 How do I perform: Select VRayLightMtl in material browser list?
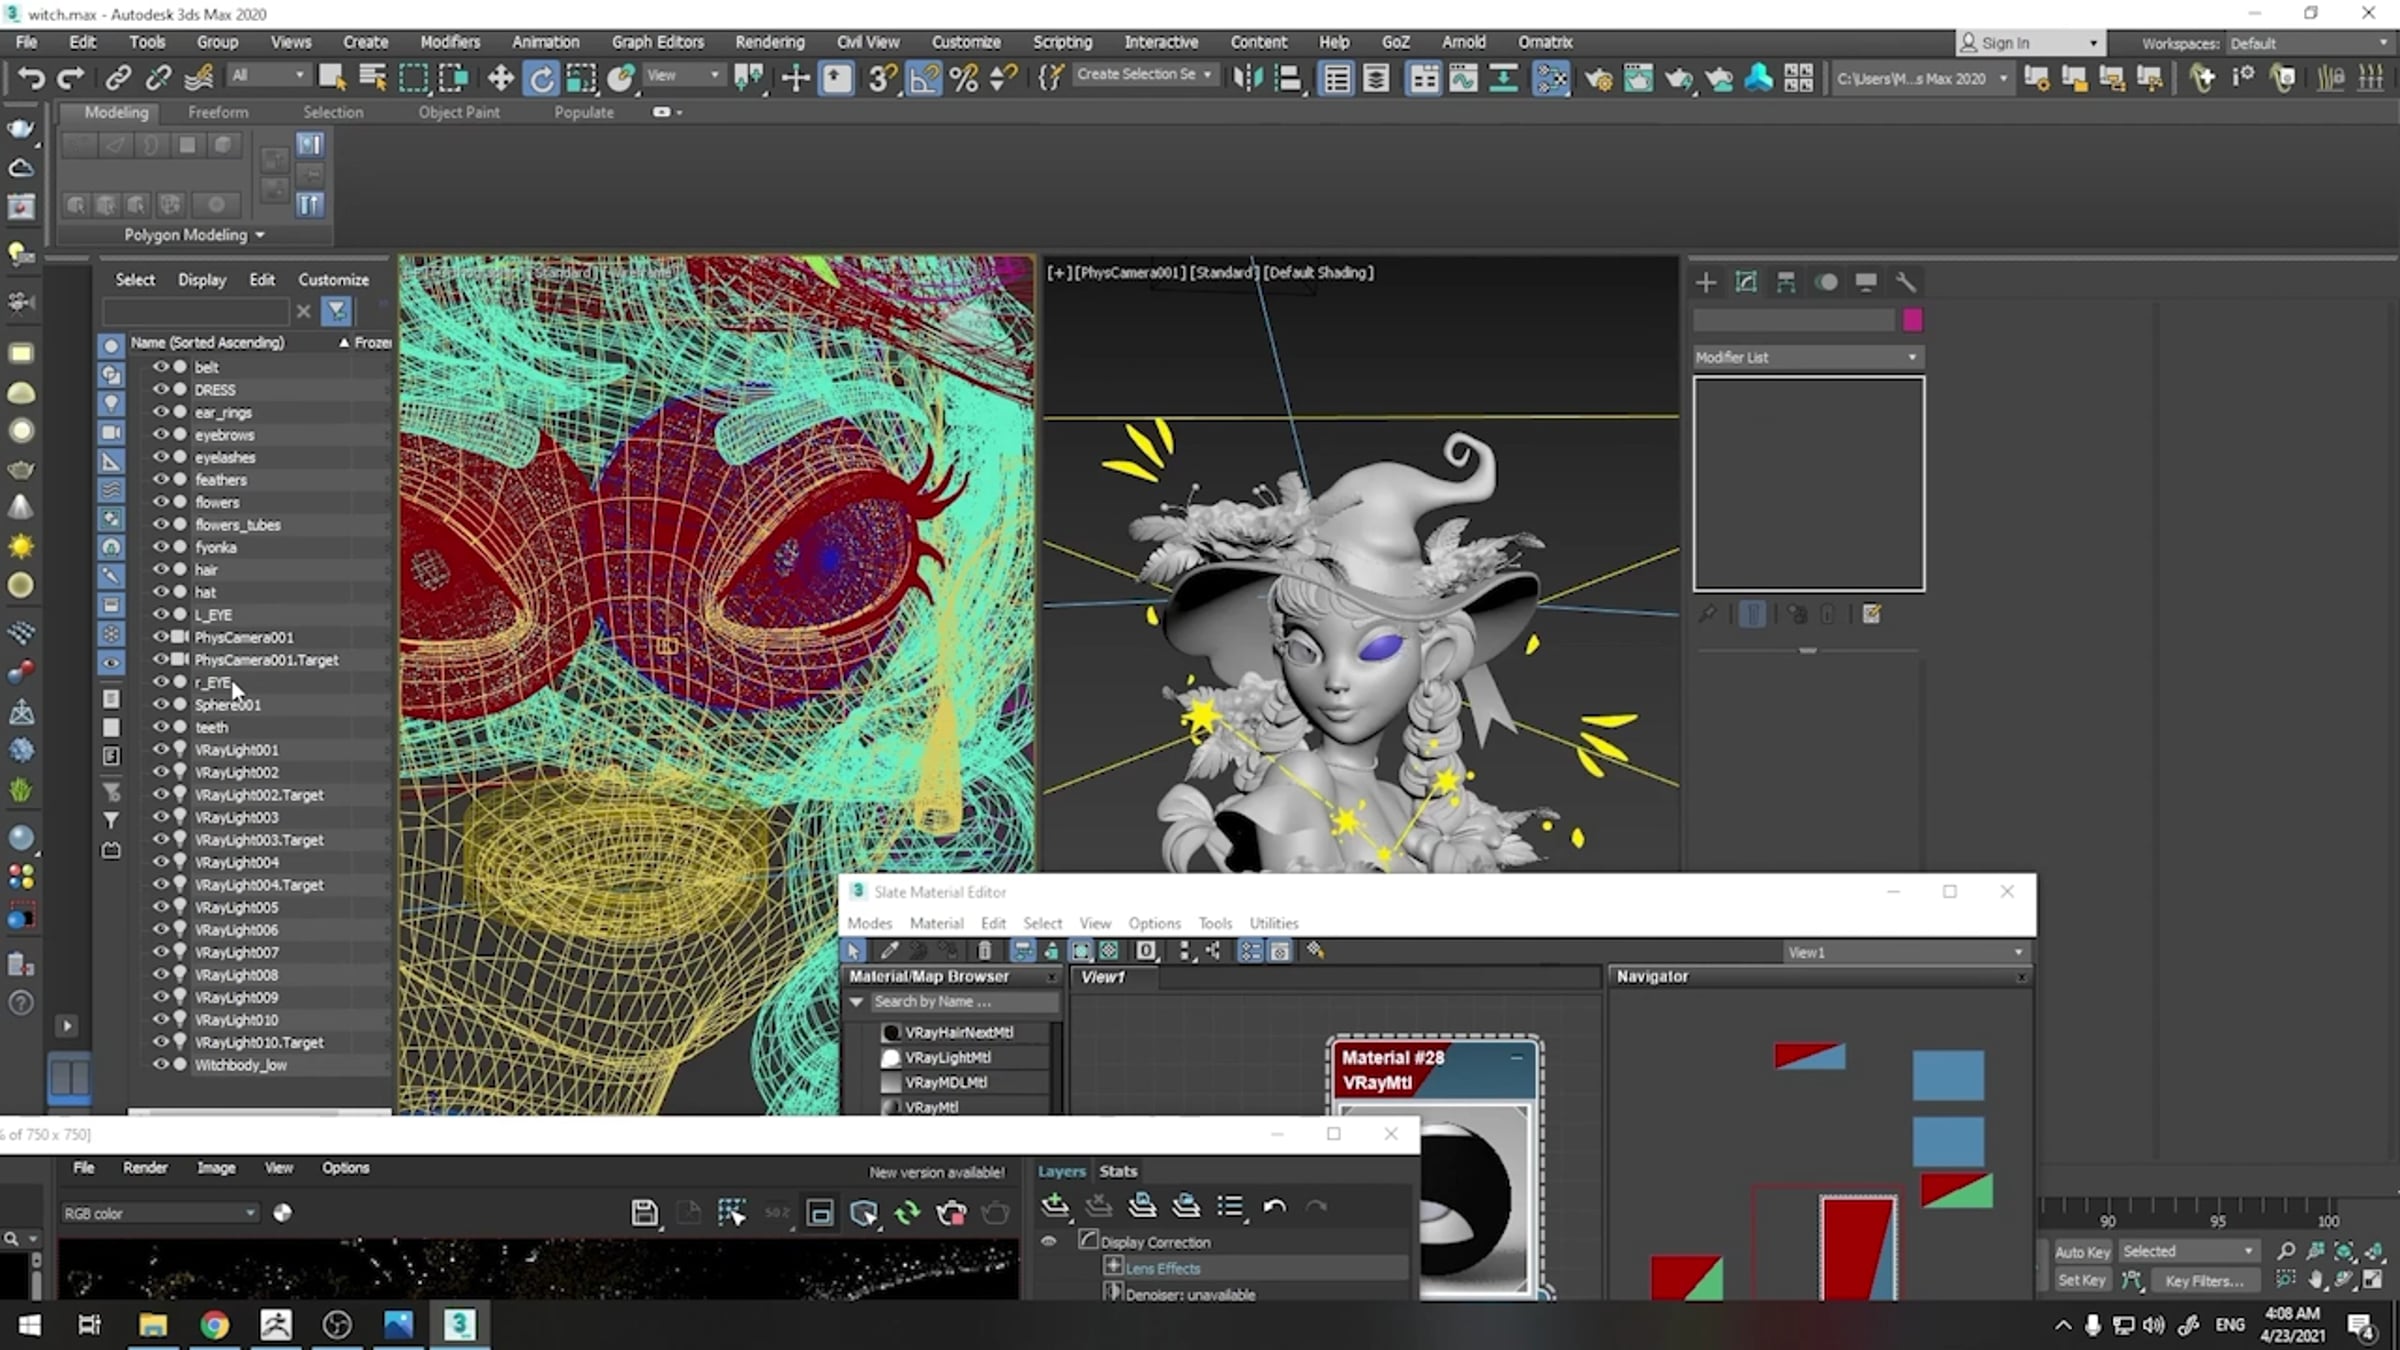coord(947,1057)
